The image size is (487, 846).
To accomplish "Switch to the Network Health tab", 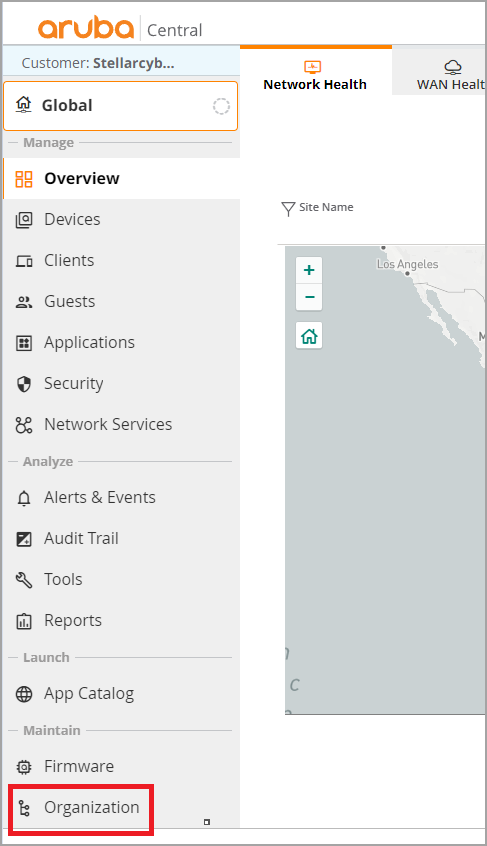I will (315, 72).
